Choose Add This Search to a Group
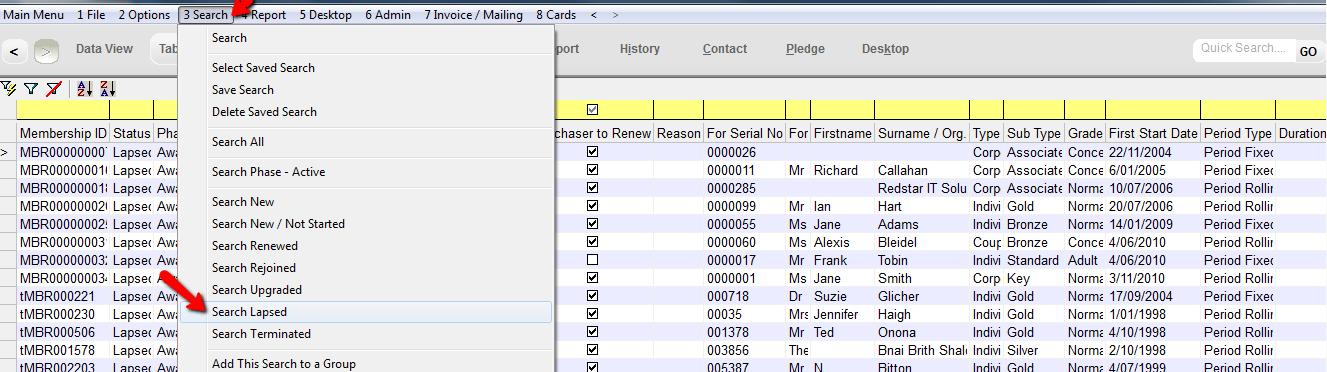The width and height of the screenshot is (1327, 372). point(366,364)
